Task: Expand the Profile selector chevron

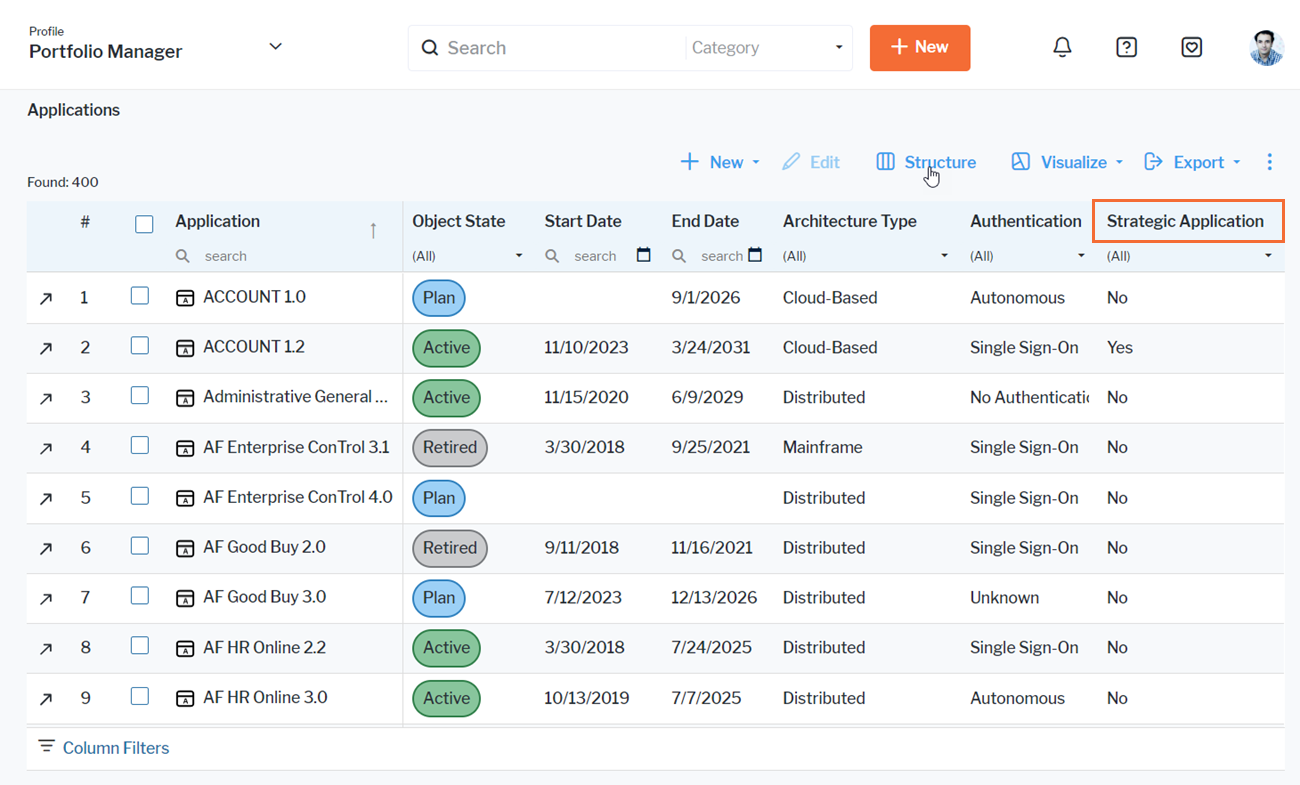Action: pyautogui.click(x=275, y=46)
